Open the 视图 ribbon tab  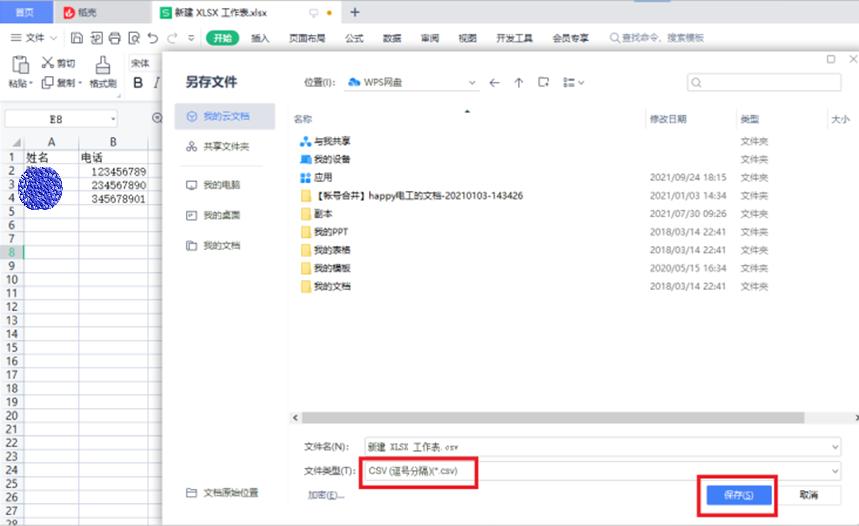coord(467,38)
